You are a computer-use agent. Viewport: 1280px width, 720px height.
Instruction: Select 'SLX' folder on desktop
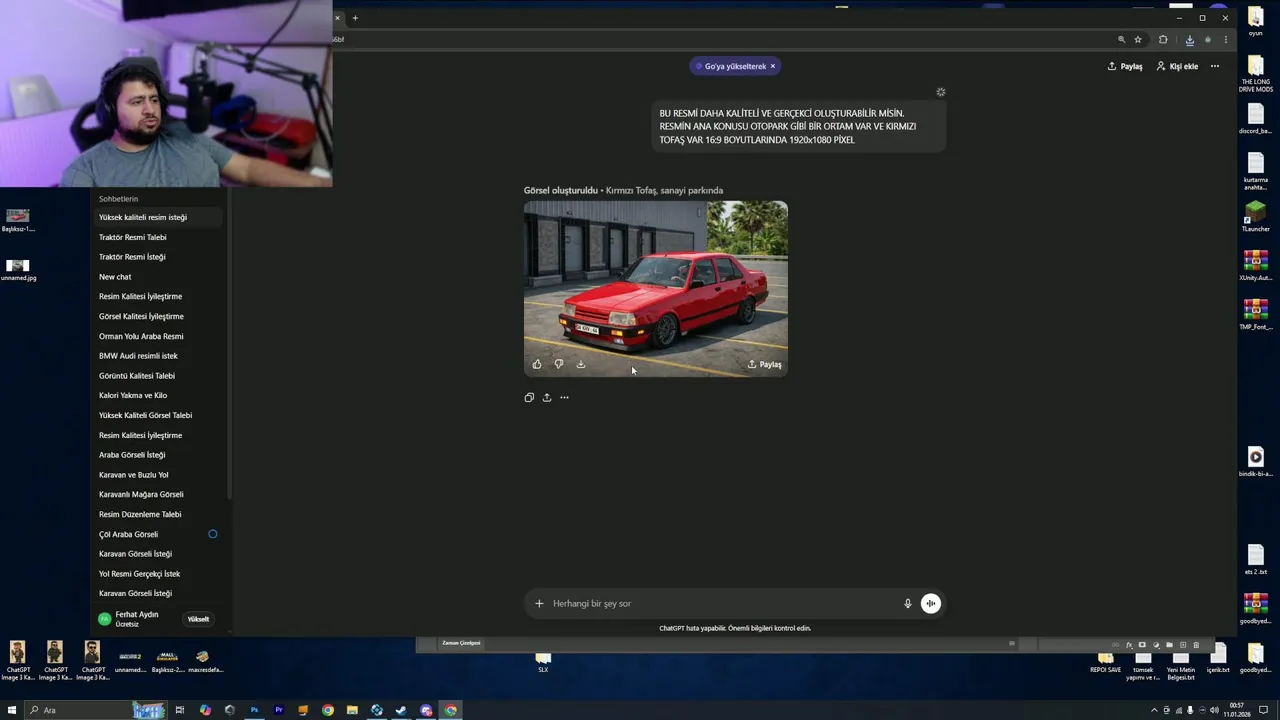[x=543, y=662]
